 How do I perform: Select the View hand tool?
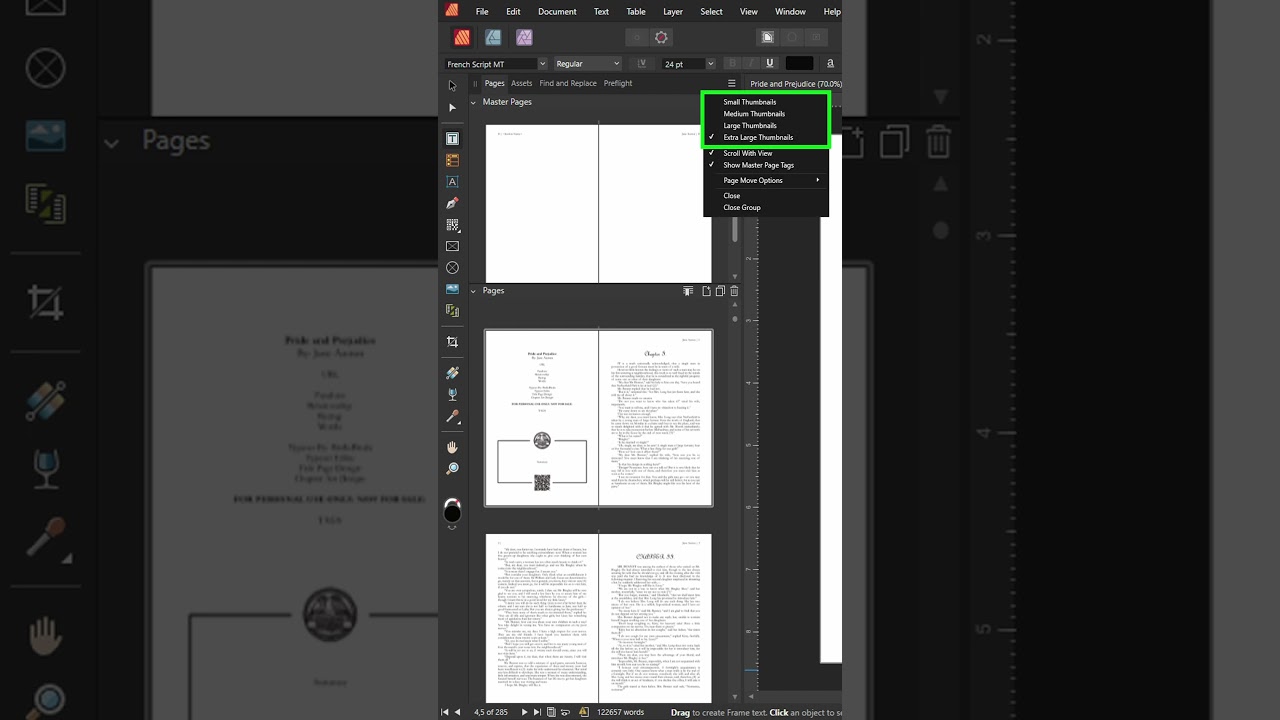point(452,447)
